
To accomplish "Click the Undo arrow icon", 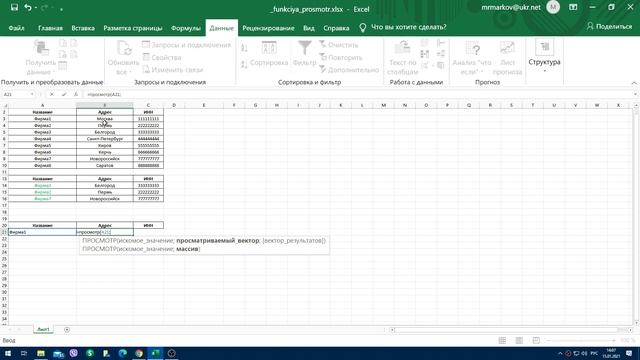I will (x=27, y=7).
